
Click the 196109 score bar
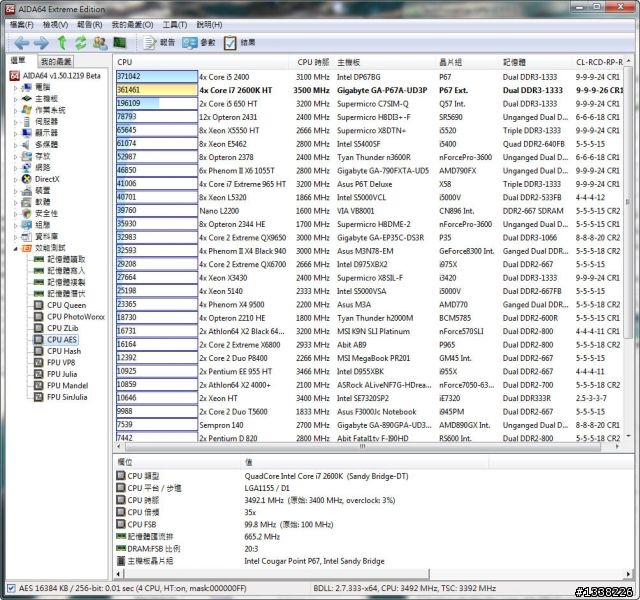157,103
